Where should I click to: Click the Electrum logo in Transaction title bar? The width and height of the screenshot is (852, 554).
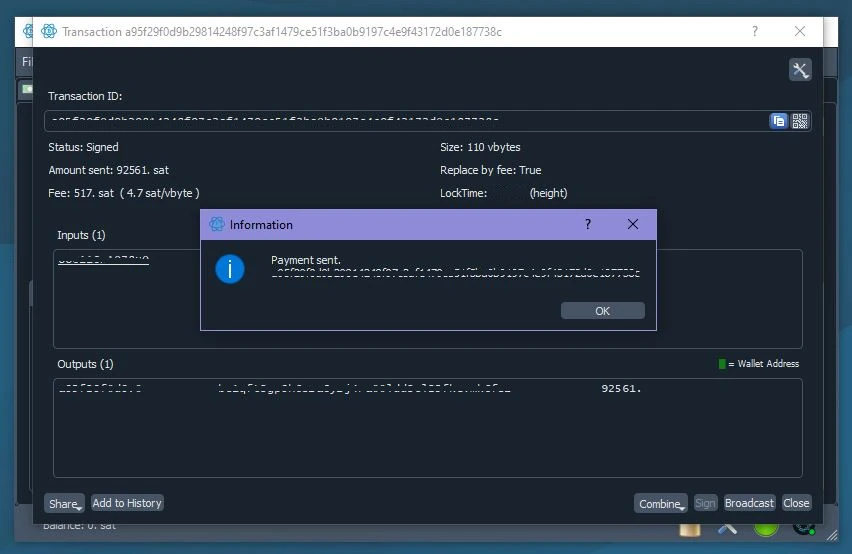[48, 32]
